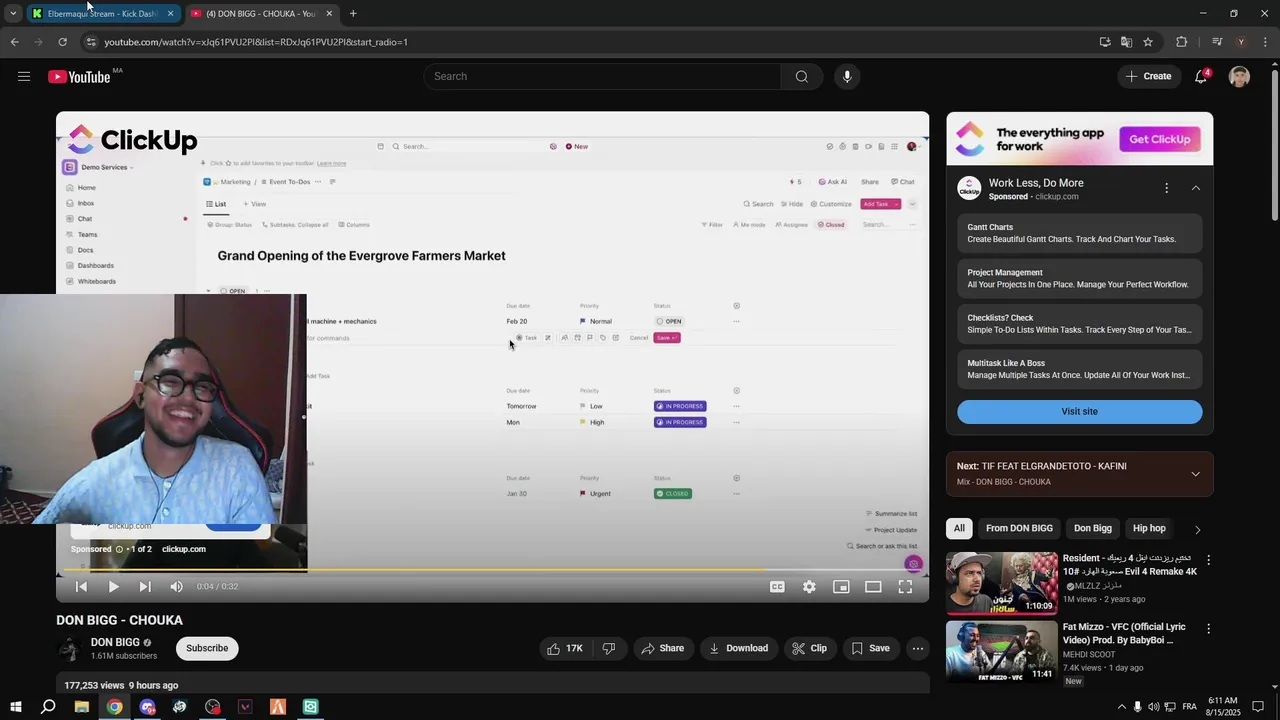
Task: Open DON BIGG channel avatar
Action: click(x=69, y=648)
